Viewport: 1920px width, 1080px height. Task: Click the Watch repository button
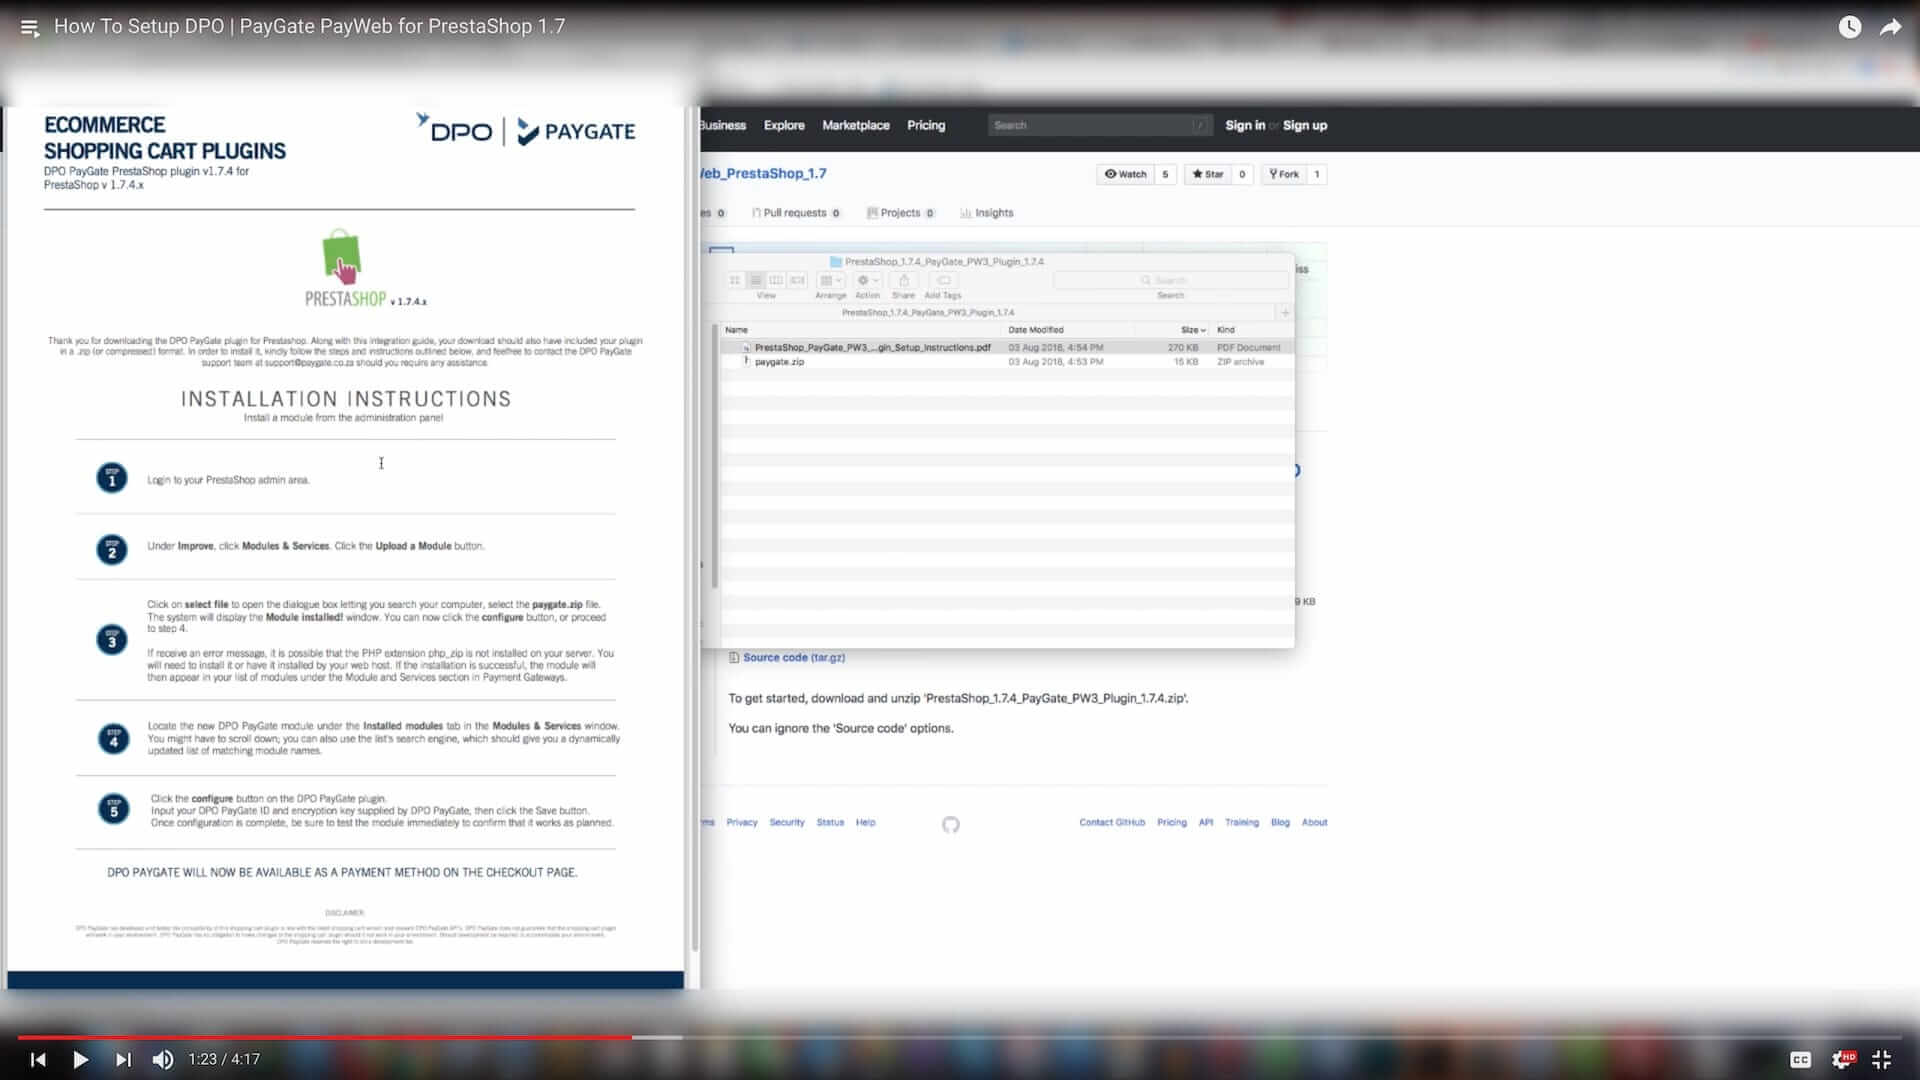click(1126, 174)
